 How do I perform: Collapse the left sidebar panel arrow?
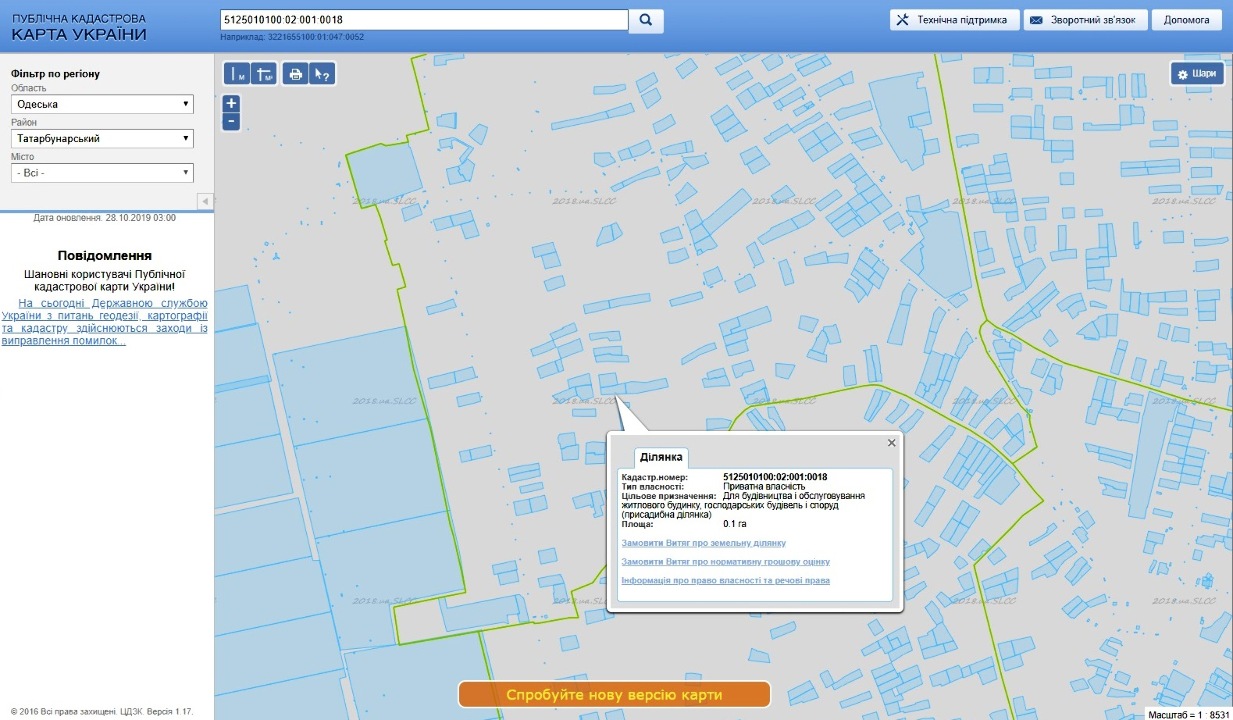point(206,201)
